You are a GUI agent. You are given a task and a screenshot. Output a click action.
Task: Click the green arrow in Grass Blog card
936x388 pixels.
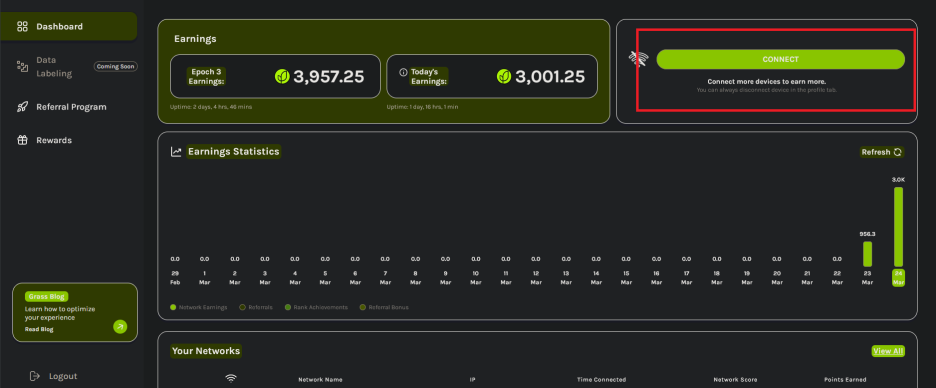tap(120, 327)
